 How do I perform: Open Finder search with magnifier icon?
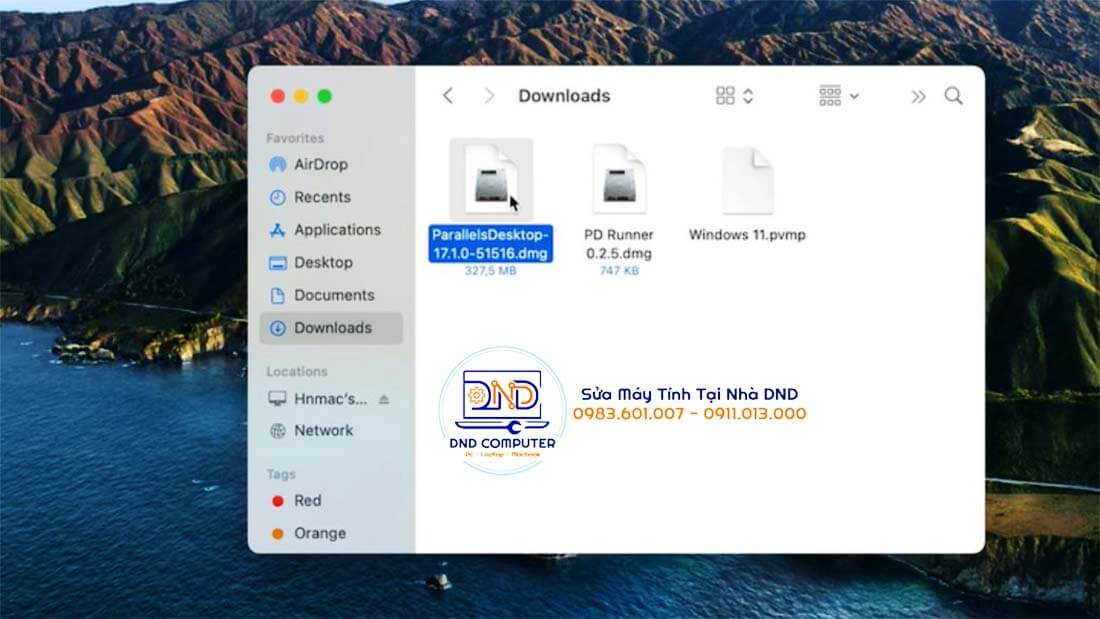click(x=953, y=95)
